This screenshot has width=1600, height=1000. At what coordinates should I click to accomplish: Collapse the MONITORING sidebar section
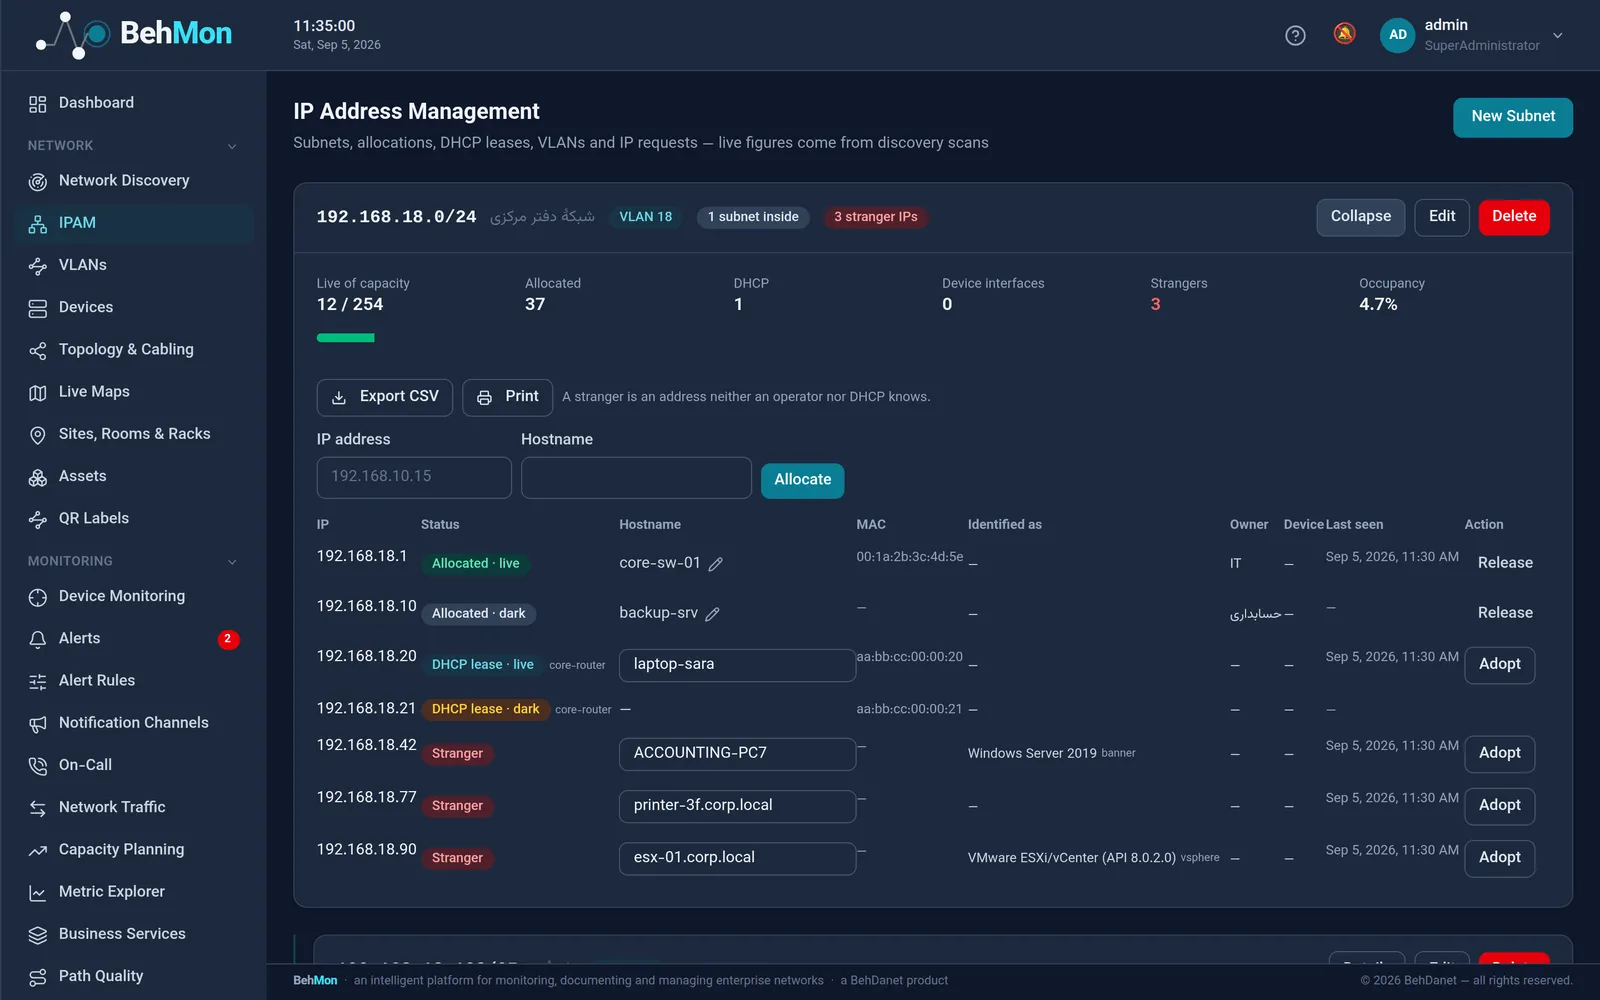(x=232, y=562)
